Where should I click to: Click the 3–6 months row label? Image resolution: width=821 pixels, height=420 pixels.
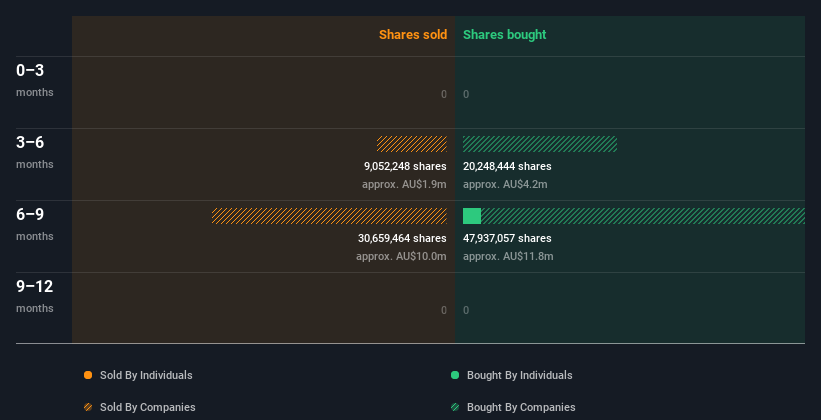point(35,152)
